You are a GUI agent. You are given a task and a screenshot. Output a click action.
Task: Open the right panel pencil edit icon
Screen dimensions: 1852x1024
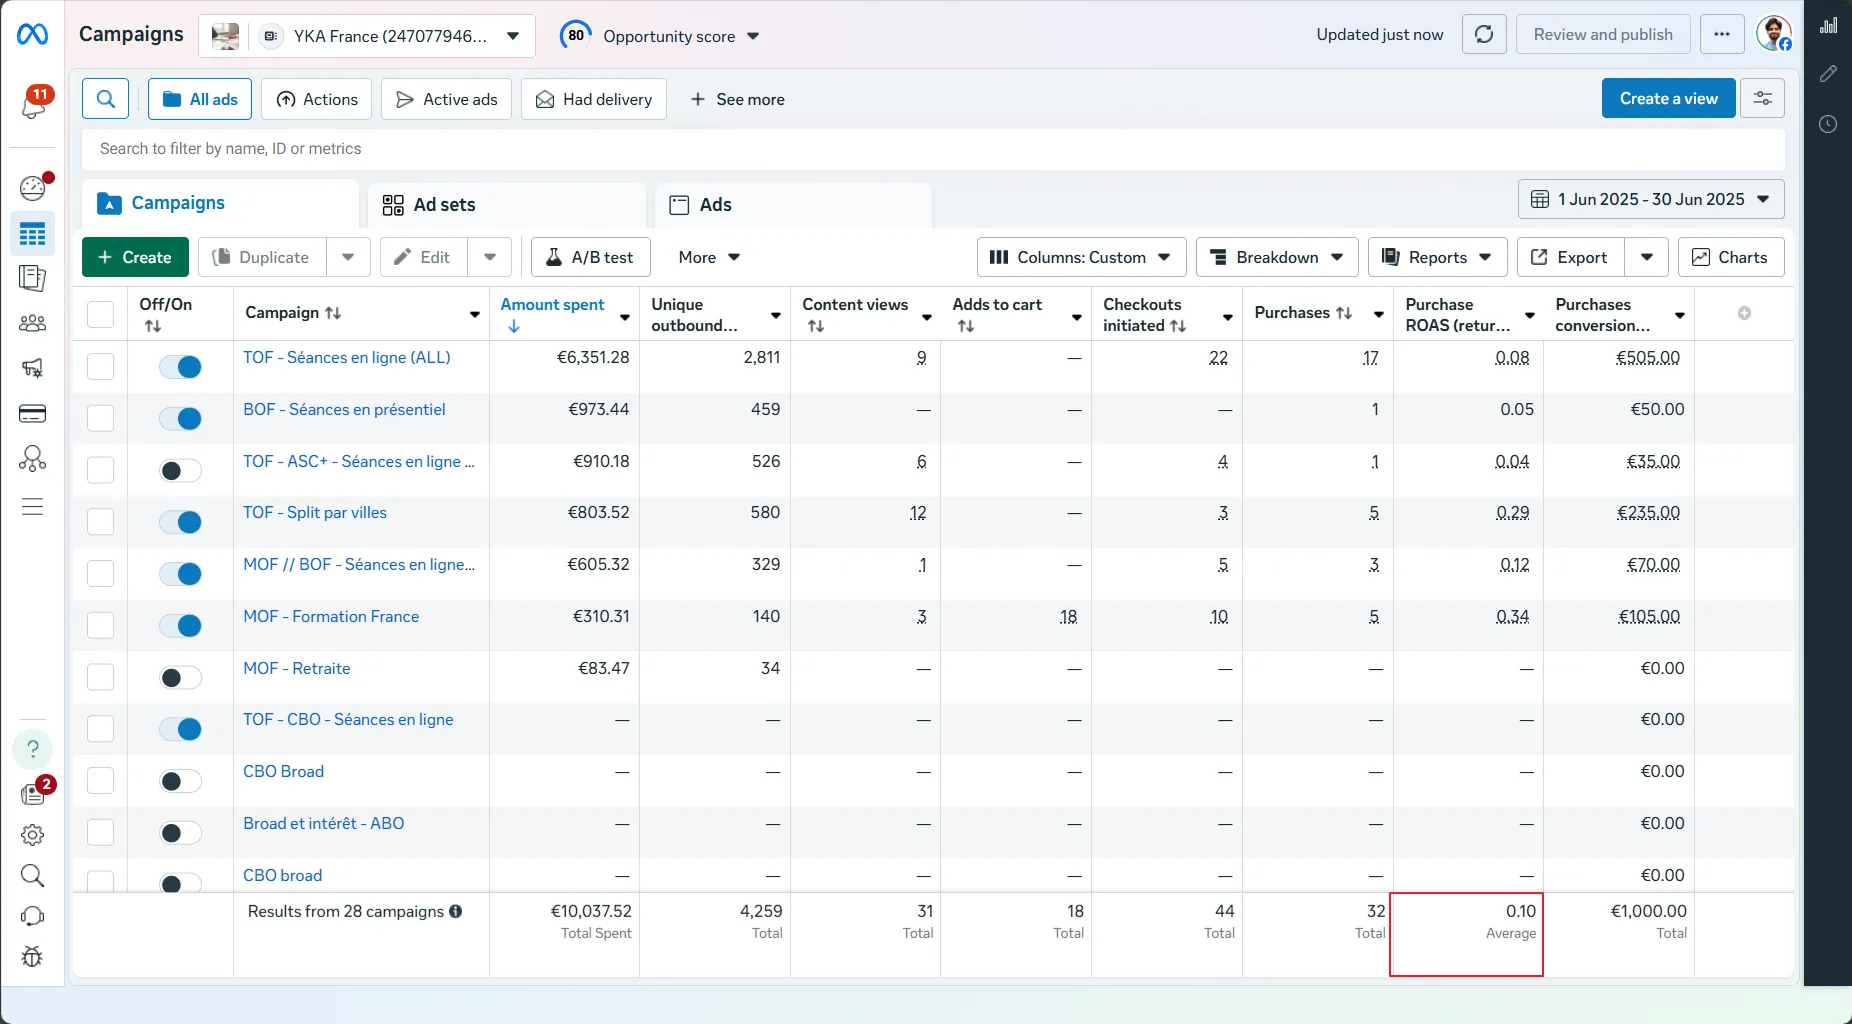click(x=1829, y=74)
